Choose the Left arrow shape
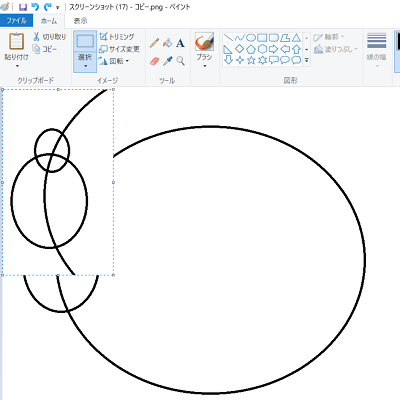Viewport: 400px width, 400px height. point(285,49)
